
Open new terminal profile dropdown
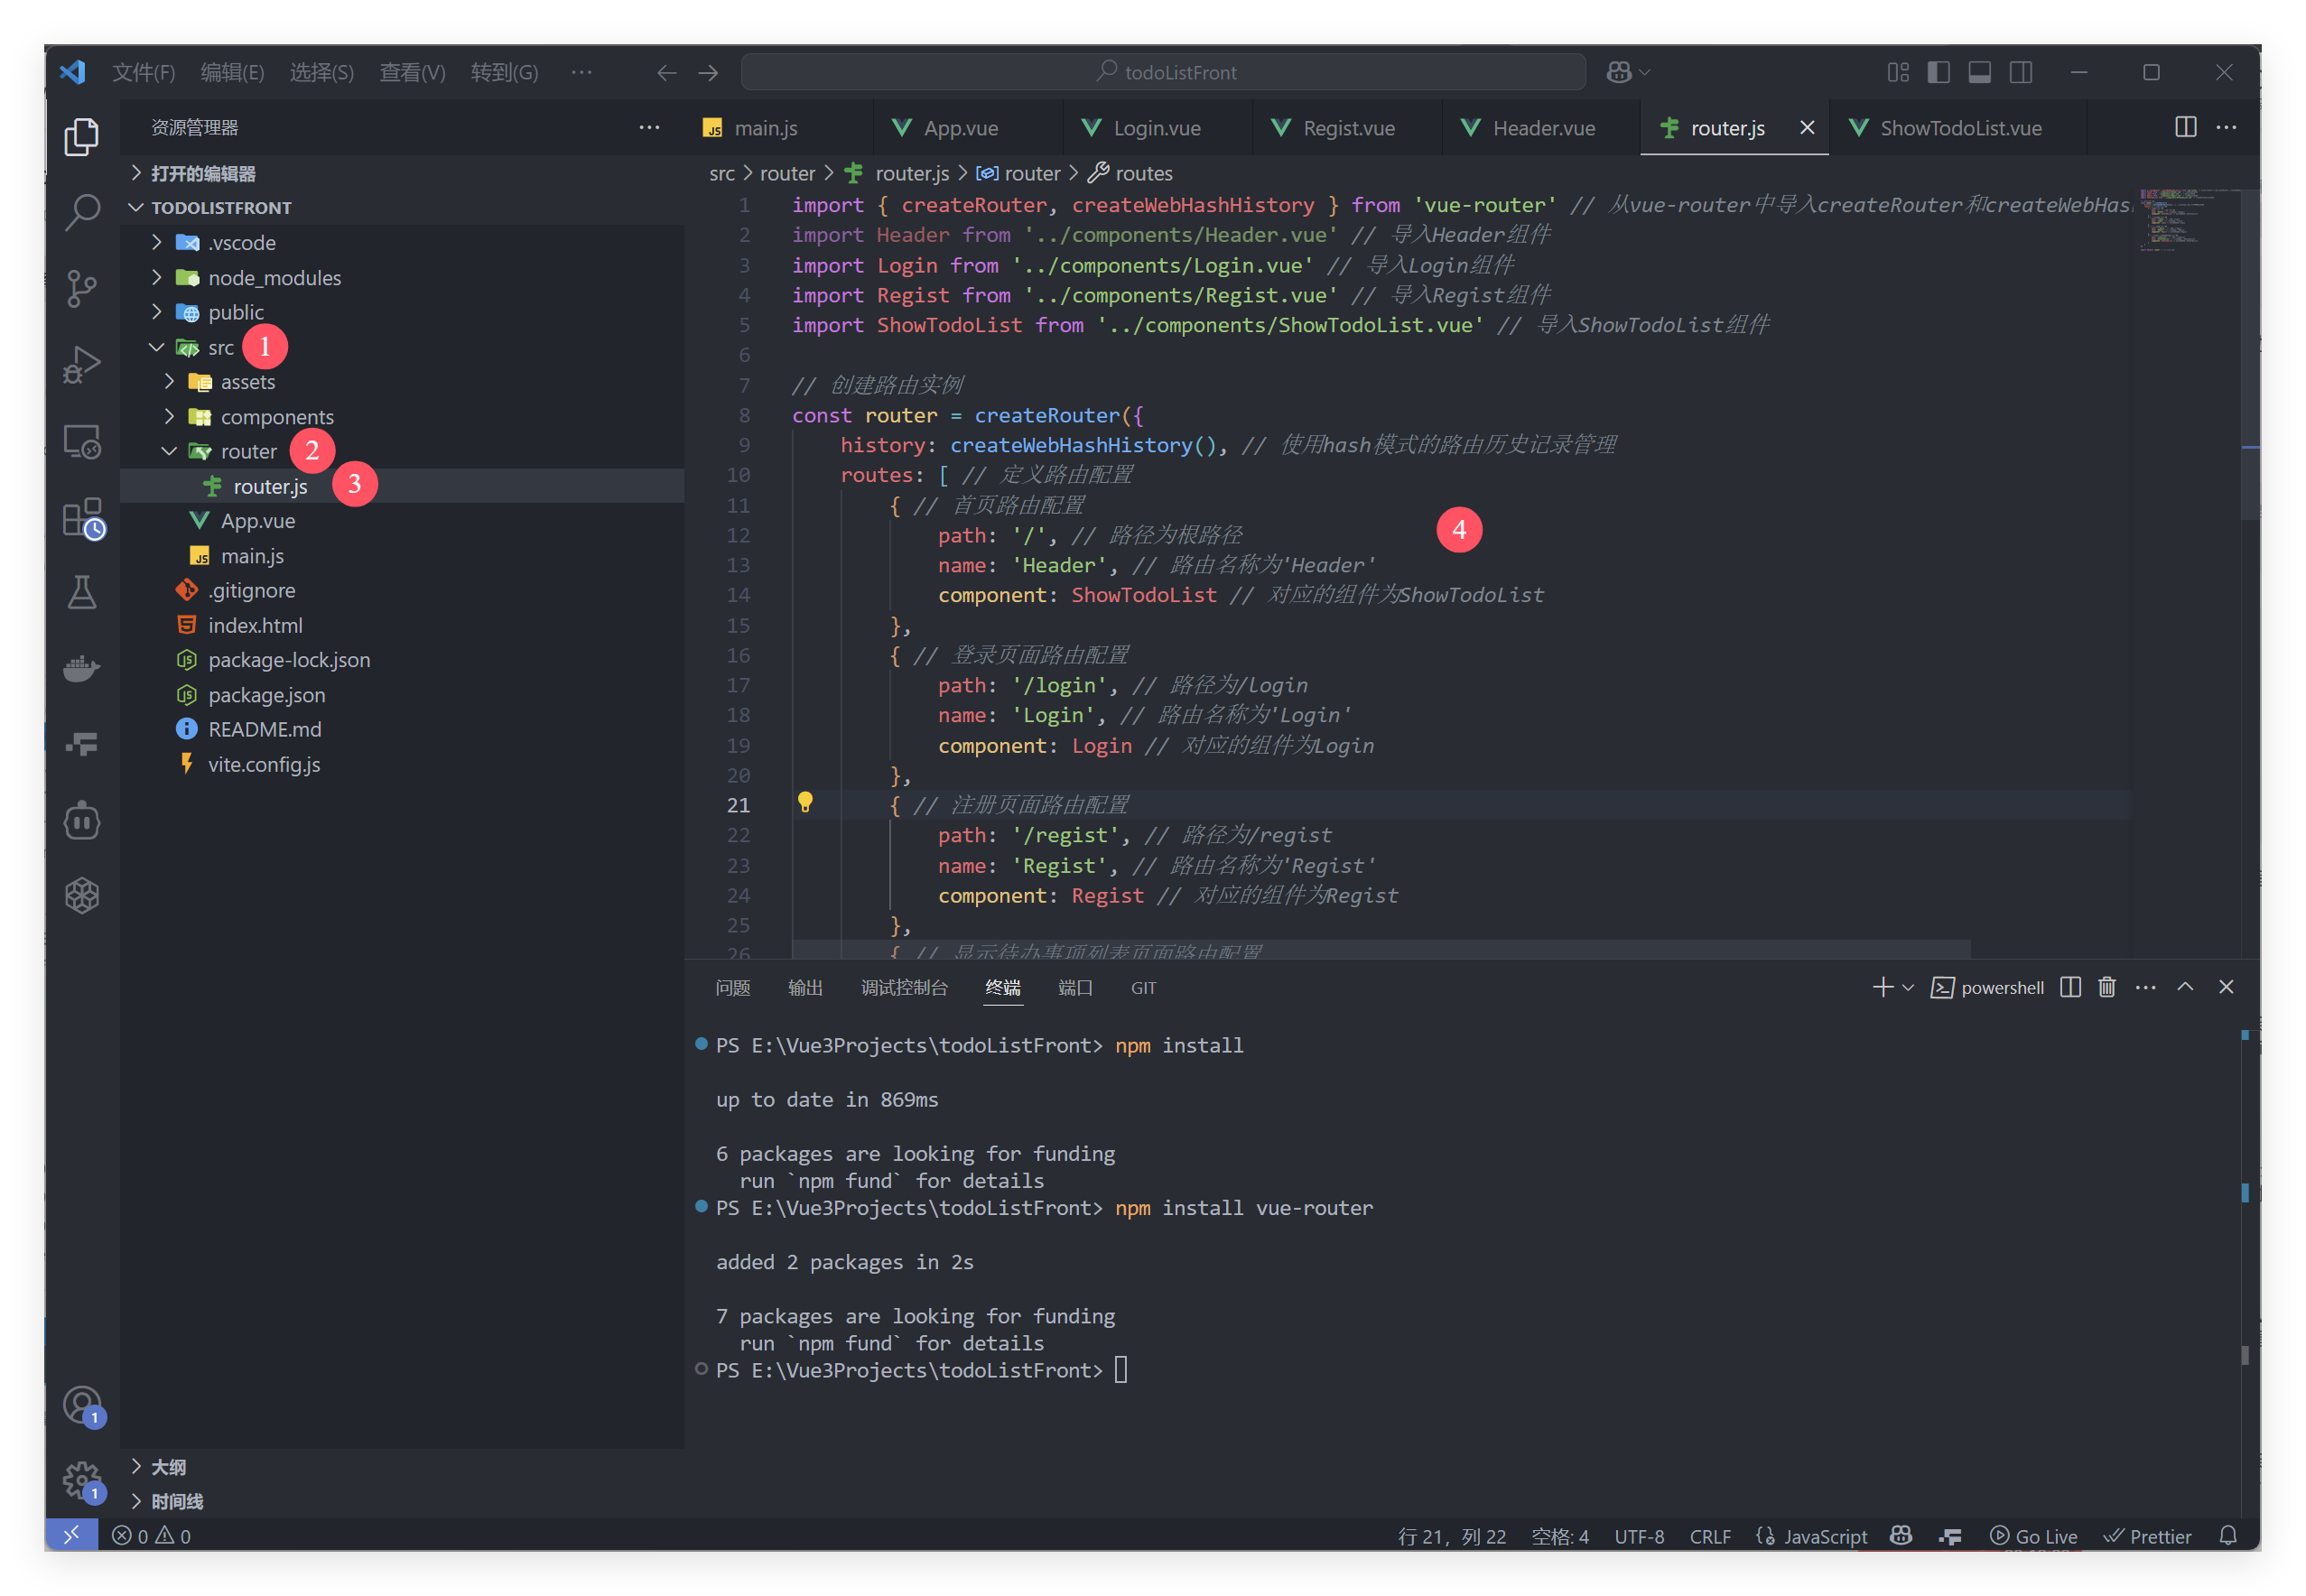click(1909, 988)
